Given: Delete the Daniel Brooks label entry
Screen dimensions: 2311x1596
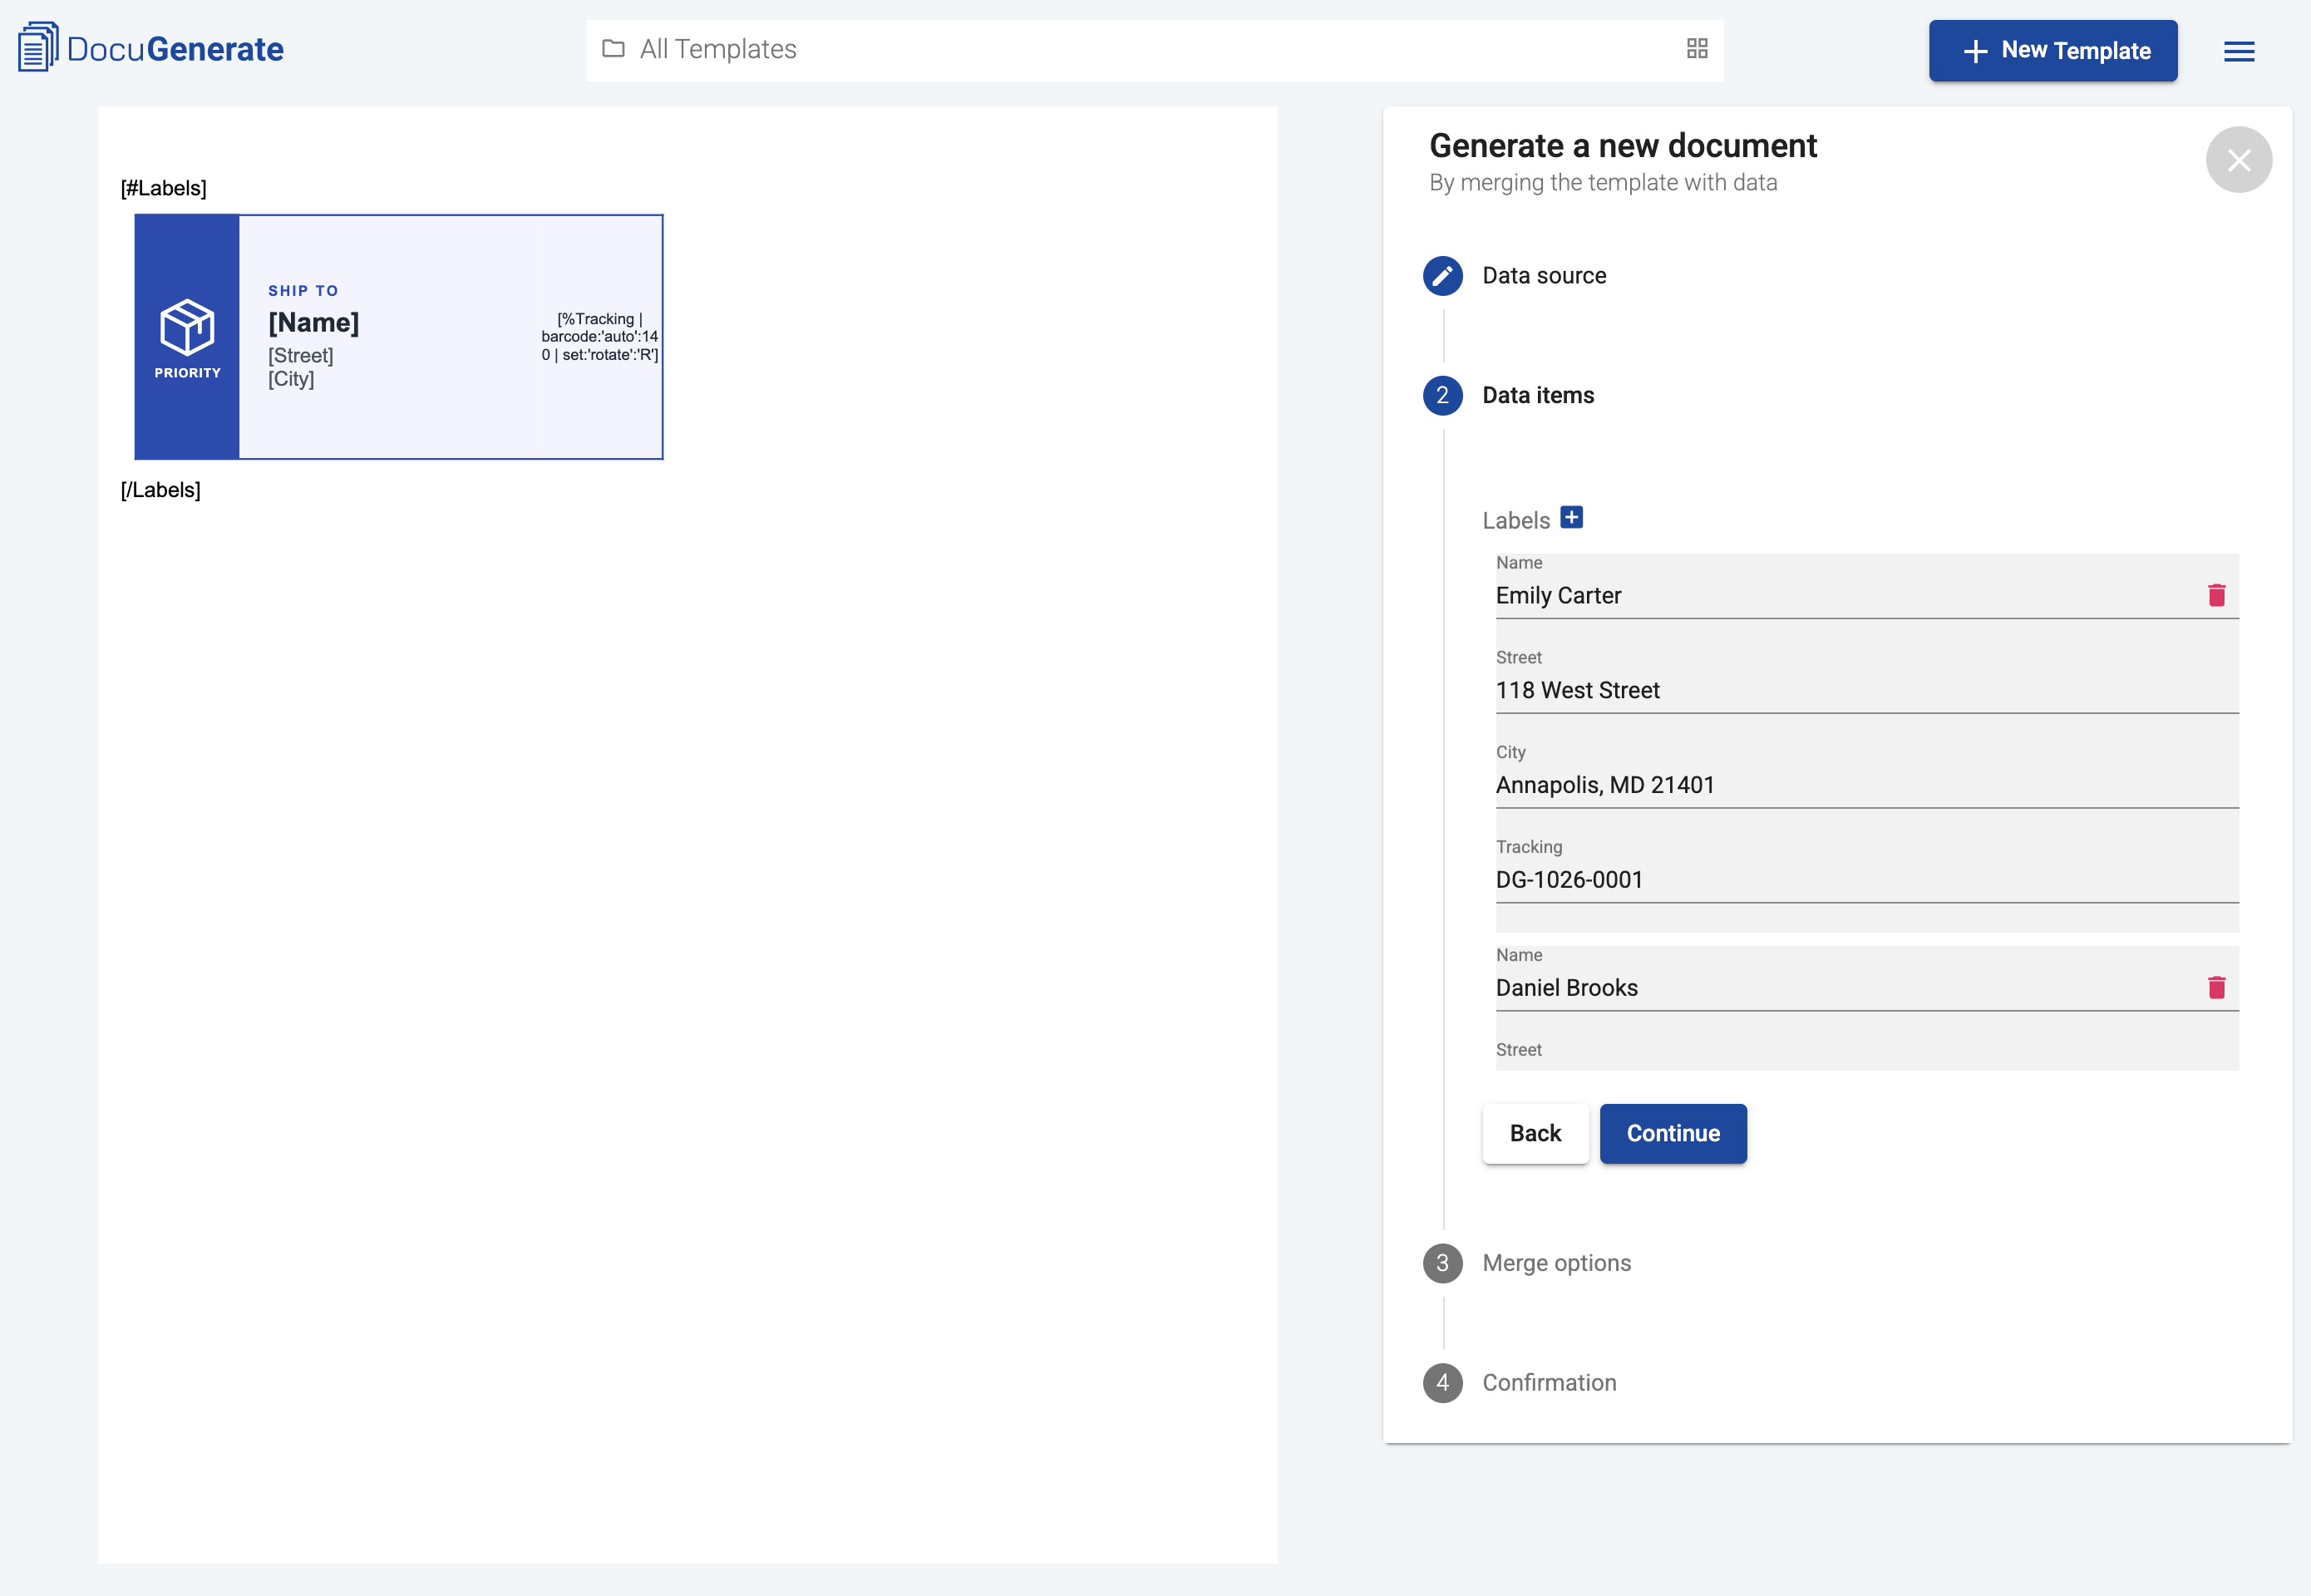Looking at the screenshot, I should [2217, 987].
